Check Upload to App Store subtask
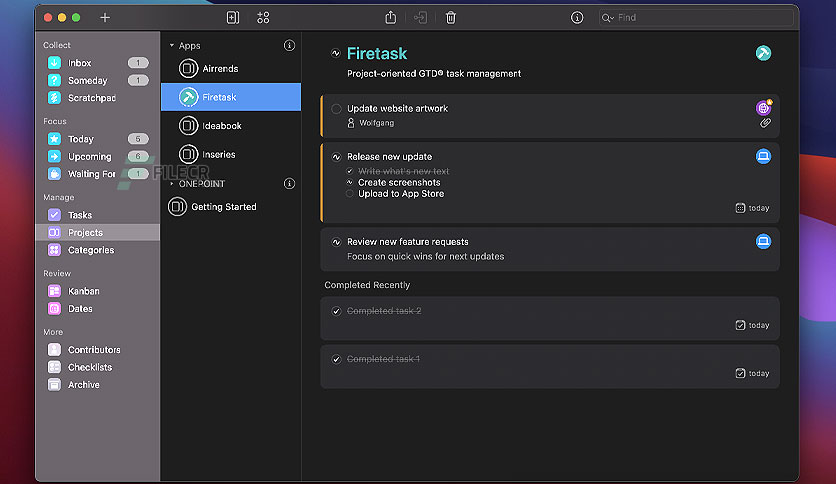 pyautogui.click(x=350, y=193)
